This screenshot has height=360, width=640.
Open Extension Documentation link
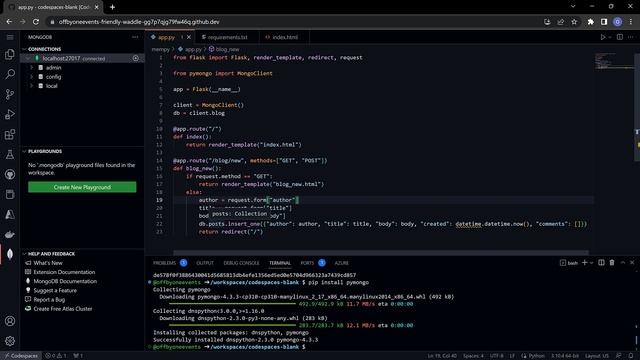click(64, 272)
